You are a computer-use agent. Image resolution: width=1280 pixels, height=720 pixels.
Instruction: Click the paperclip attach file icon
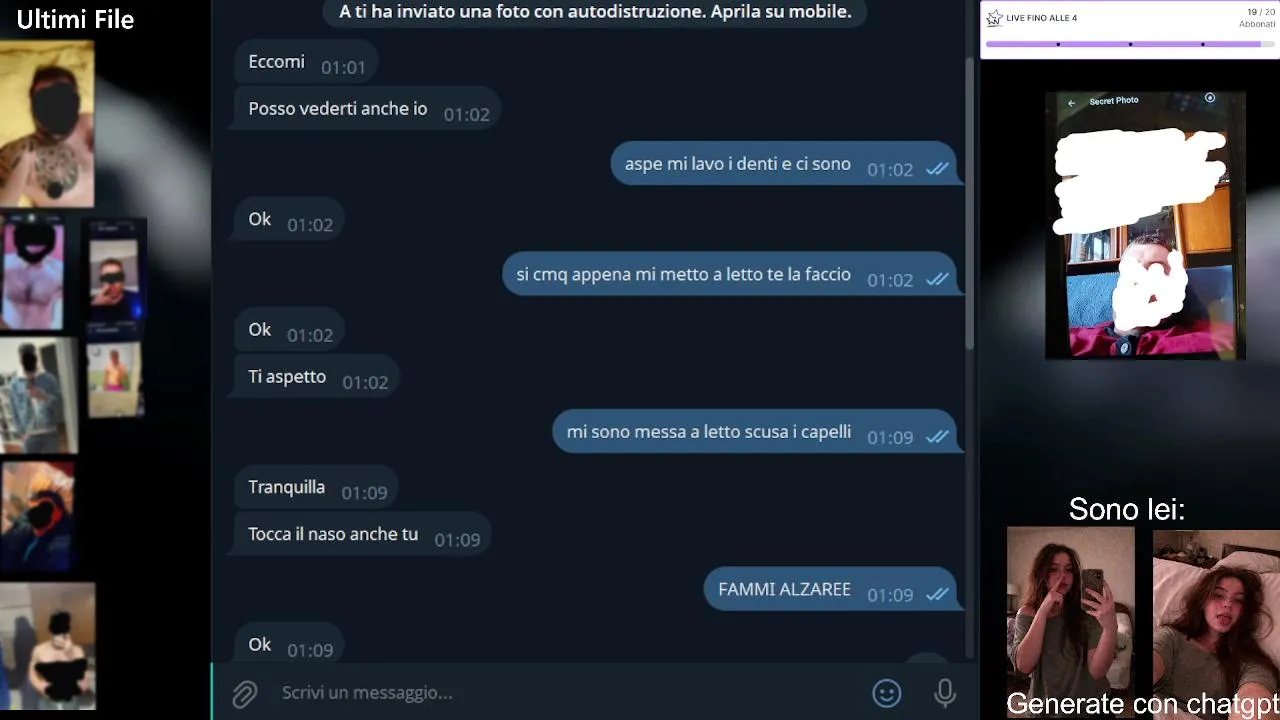(x=245, y=693)
